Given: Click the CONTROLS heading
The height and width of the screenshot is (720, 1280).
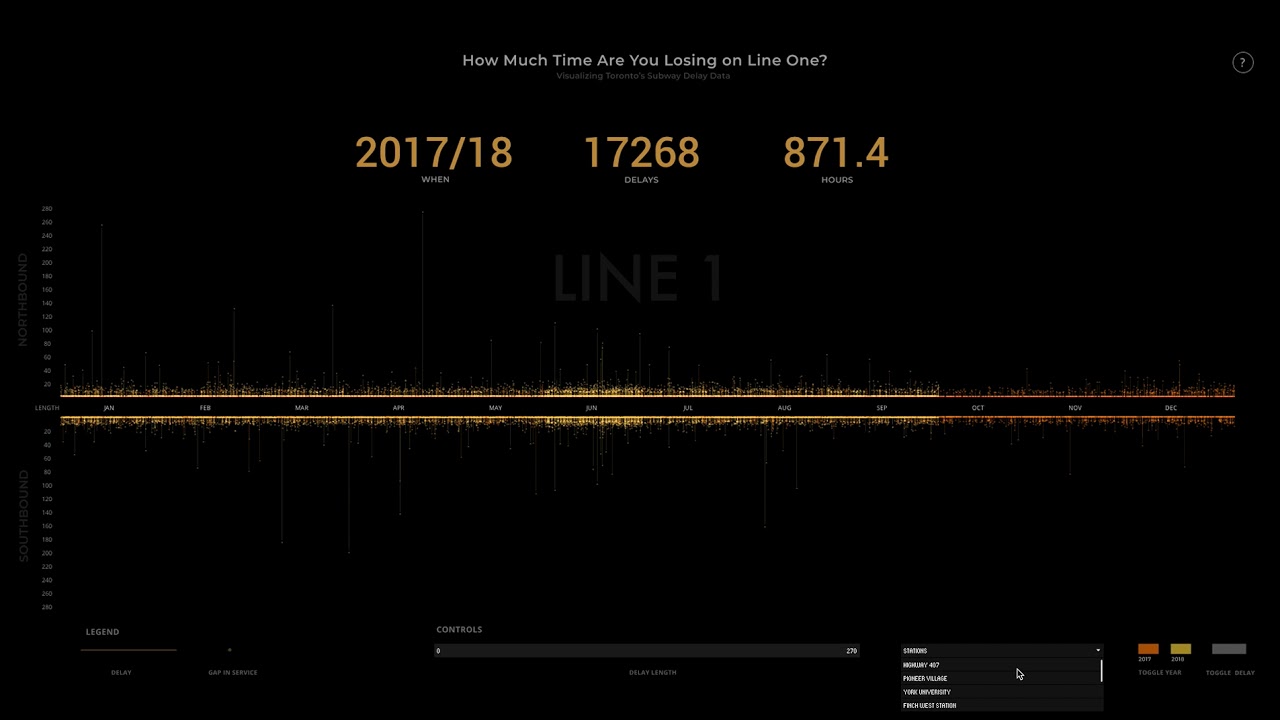Looking at the screenshot, I should (x=459, y=629).
